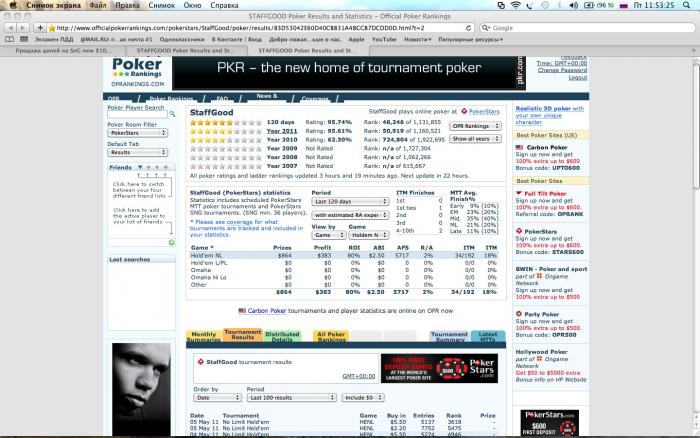This screenshot has width=700, height=438.
Task: Open the Show all years dropdown
Action: (x=475, y=139)
